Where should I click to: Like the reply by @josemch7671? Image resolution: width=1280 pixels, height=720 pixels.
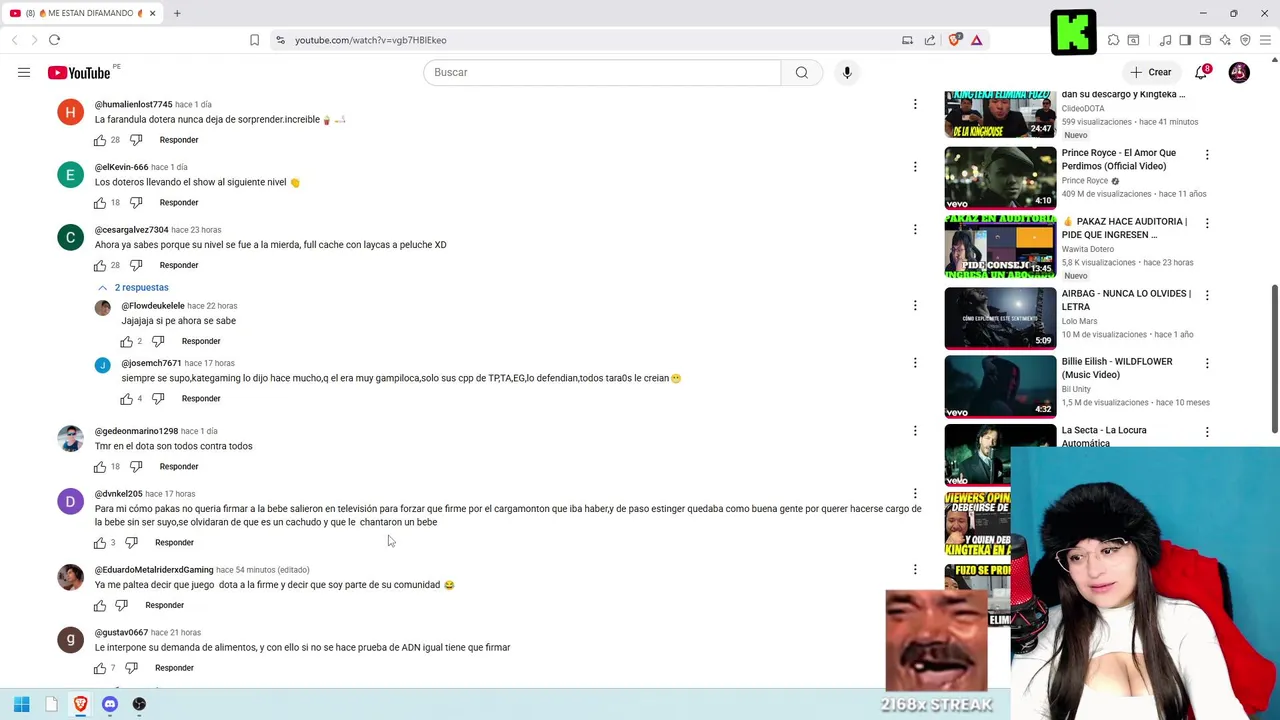127,399
